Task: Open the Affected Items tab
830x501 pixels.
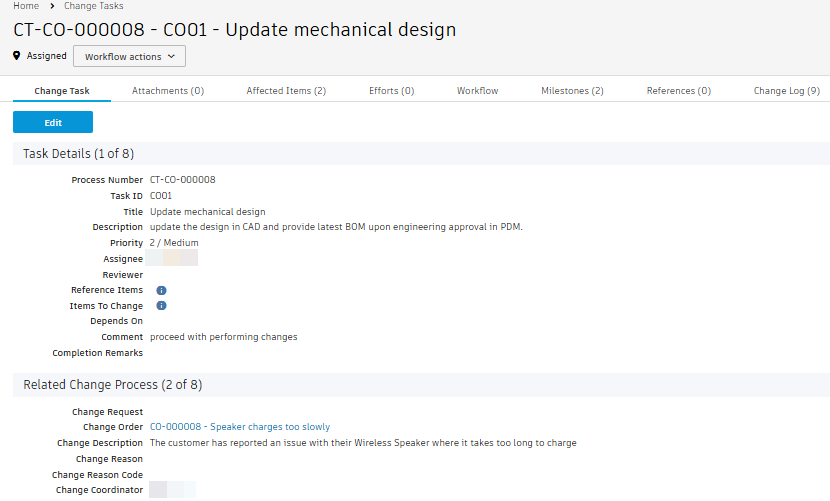Action: point(286,91)
